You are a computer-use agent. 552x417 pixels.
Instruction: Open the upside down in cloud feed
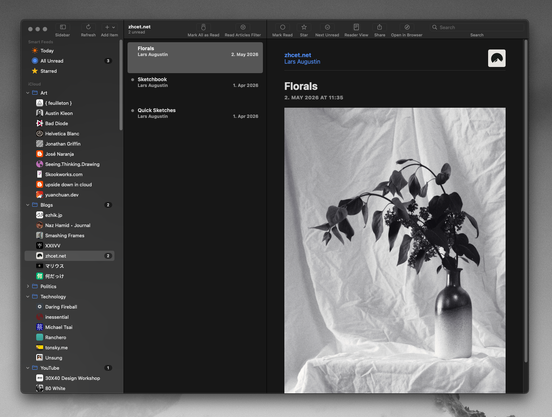pyautogui.click(x=70, y=185)
